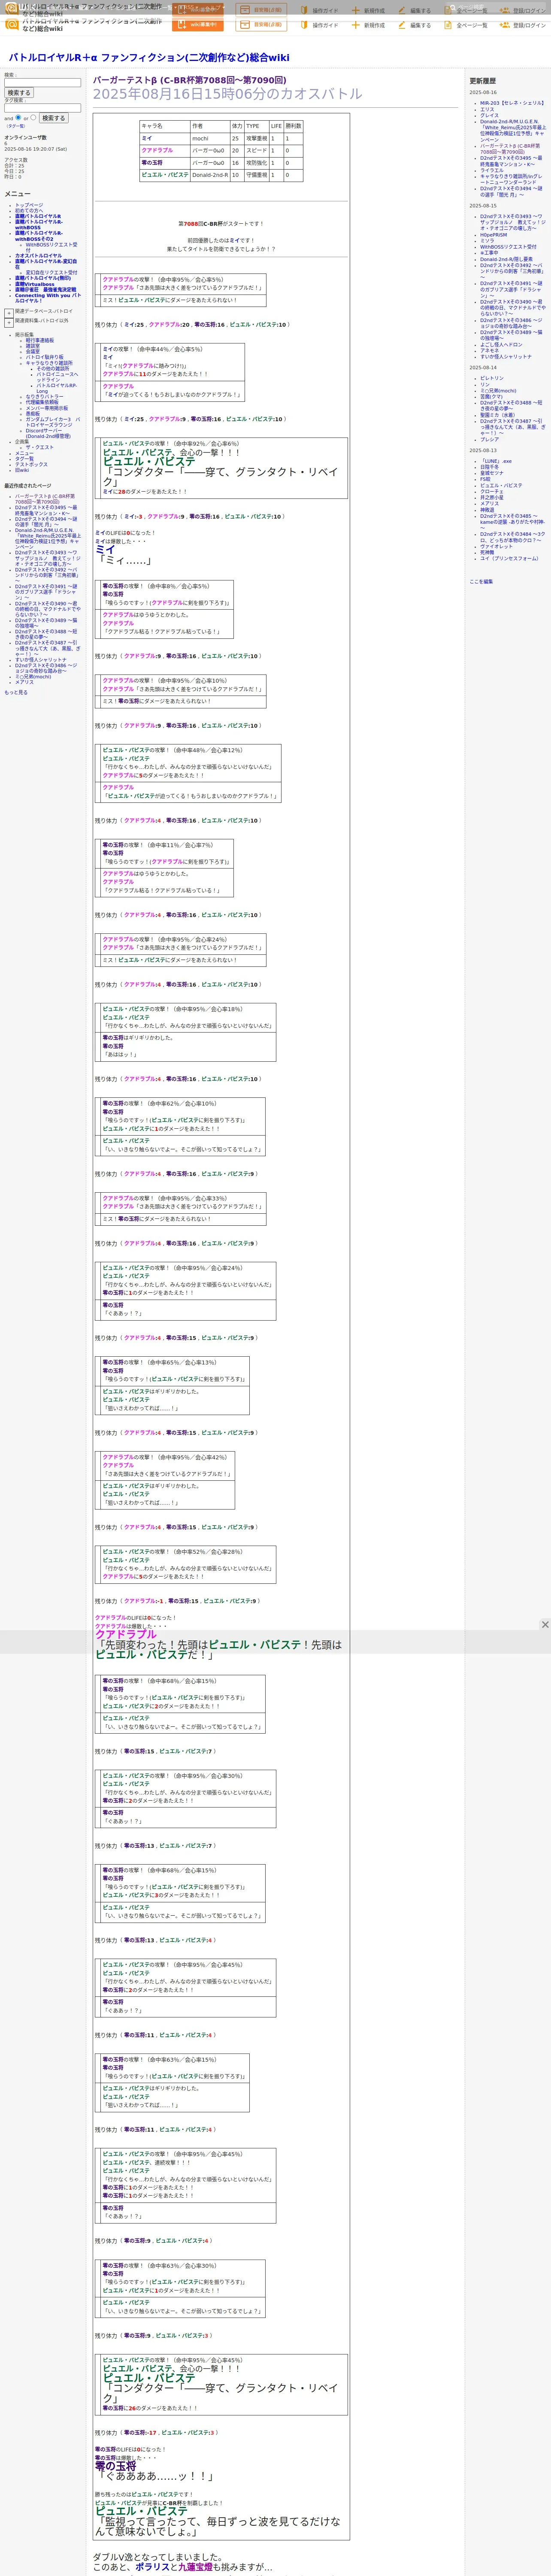Viewport: 551px width, 2576px height.
Task: Click 検索する button beside and/or radios
Action: coord(54,118)
